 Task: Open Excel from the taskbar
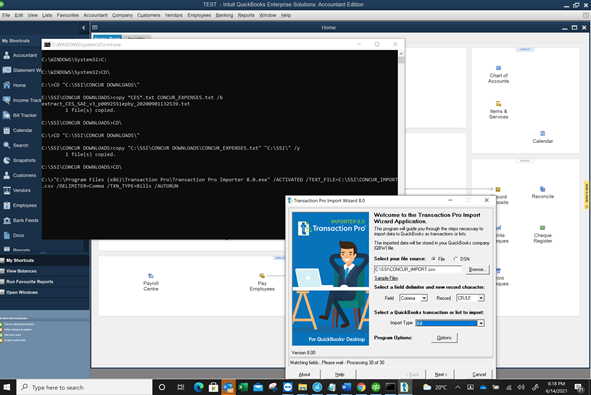pyautogui.click(x=243, y=387)
